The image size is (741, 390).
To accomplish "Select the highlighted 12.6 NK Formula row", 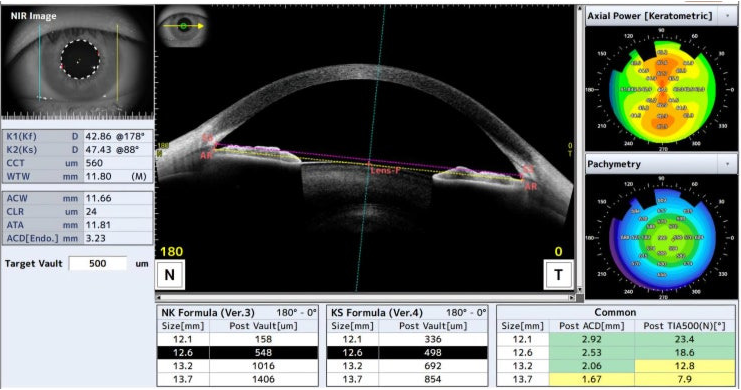I will tap(238, 352).
